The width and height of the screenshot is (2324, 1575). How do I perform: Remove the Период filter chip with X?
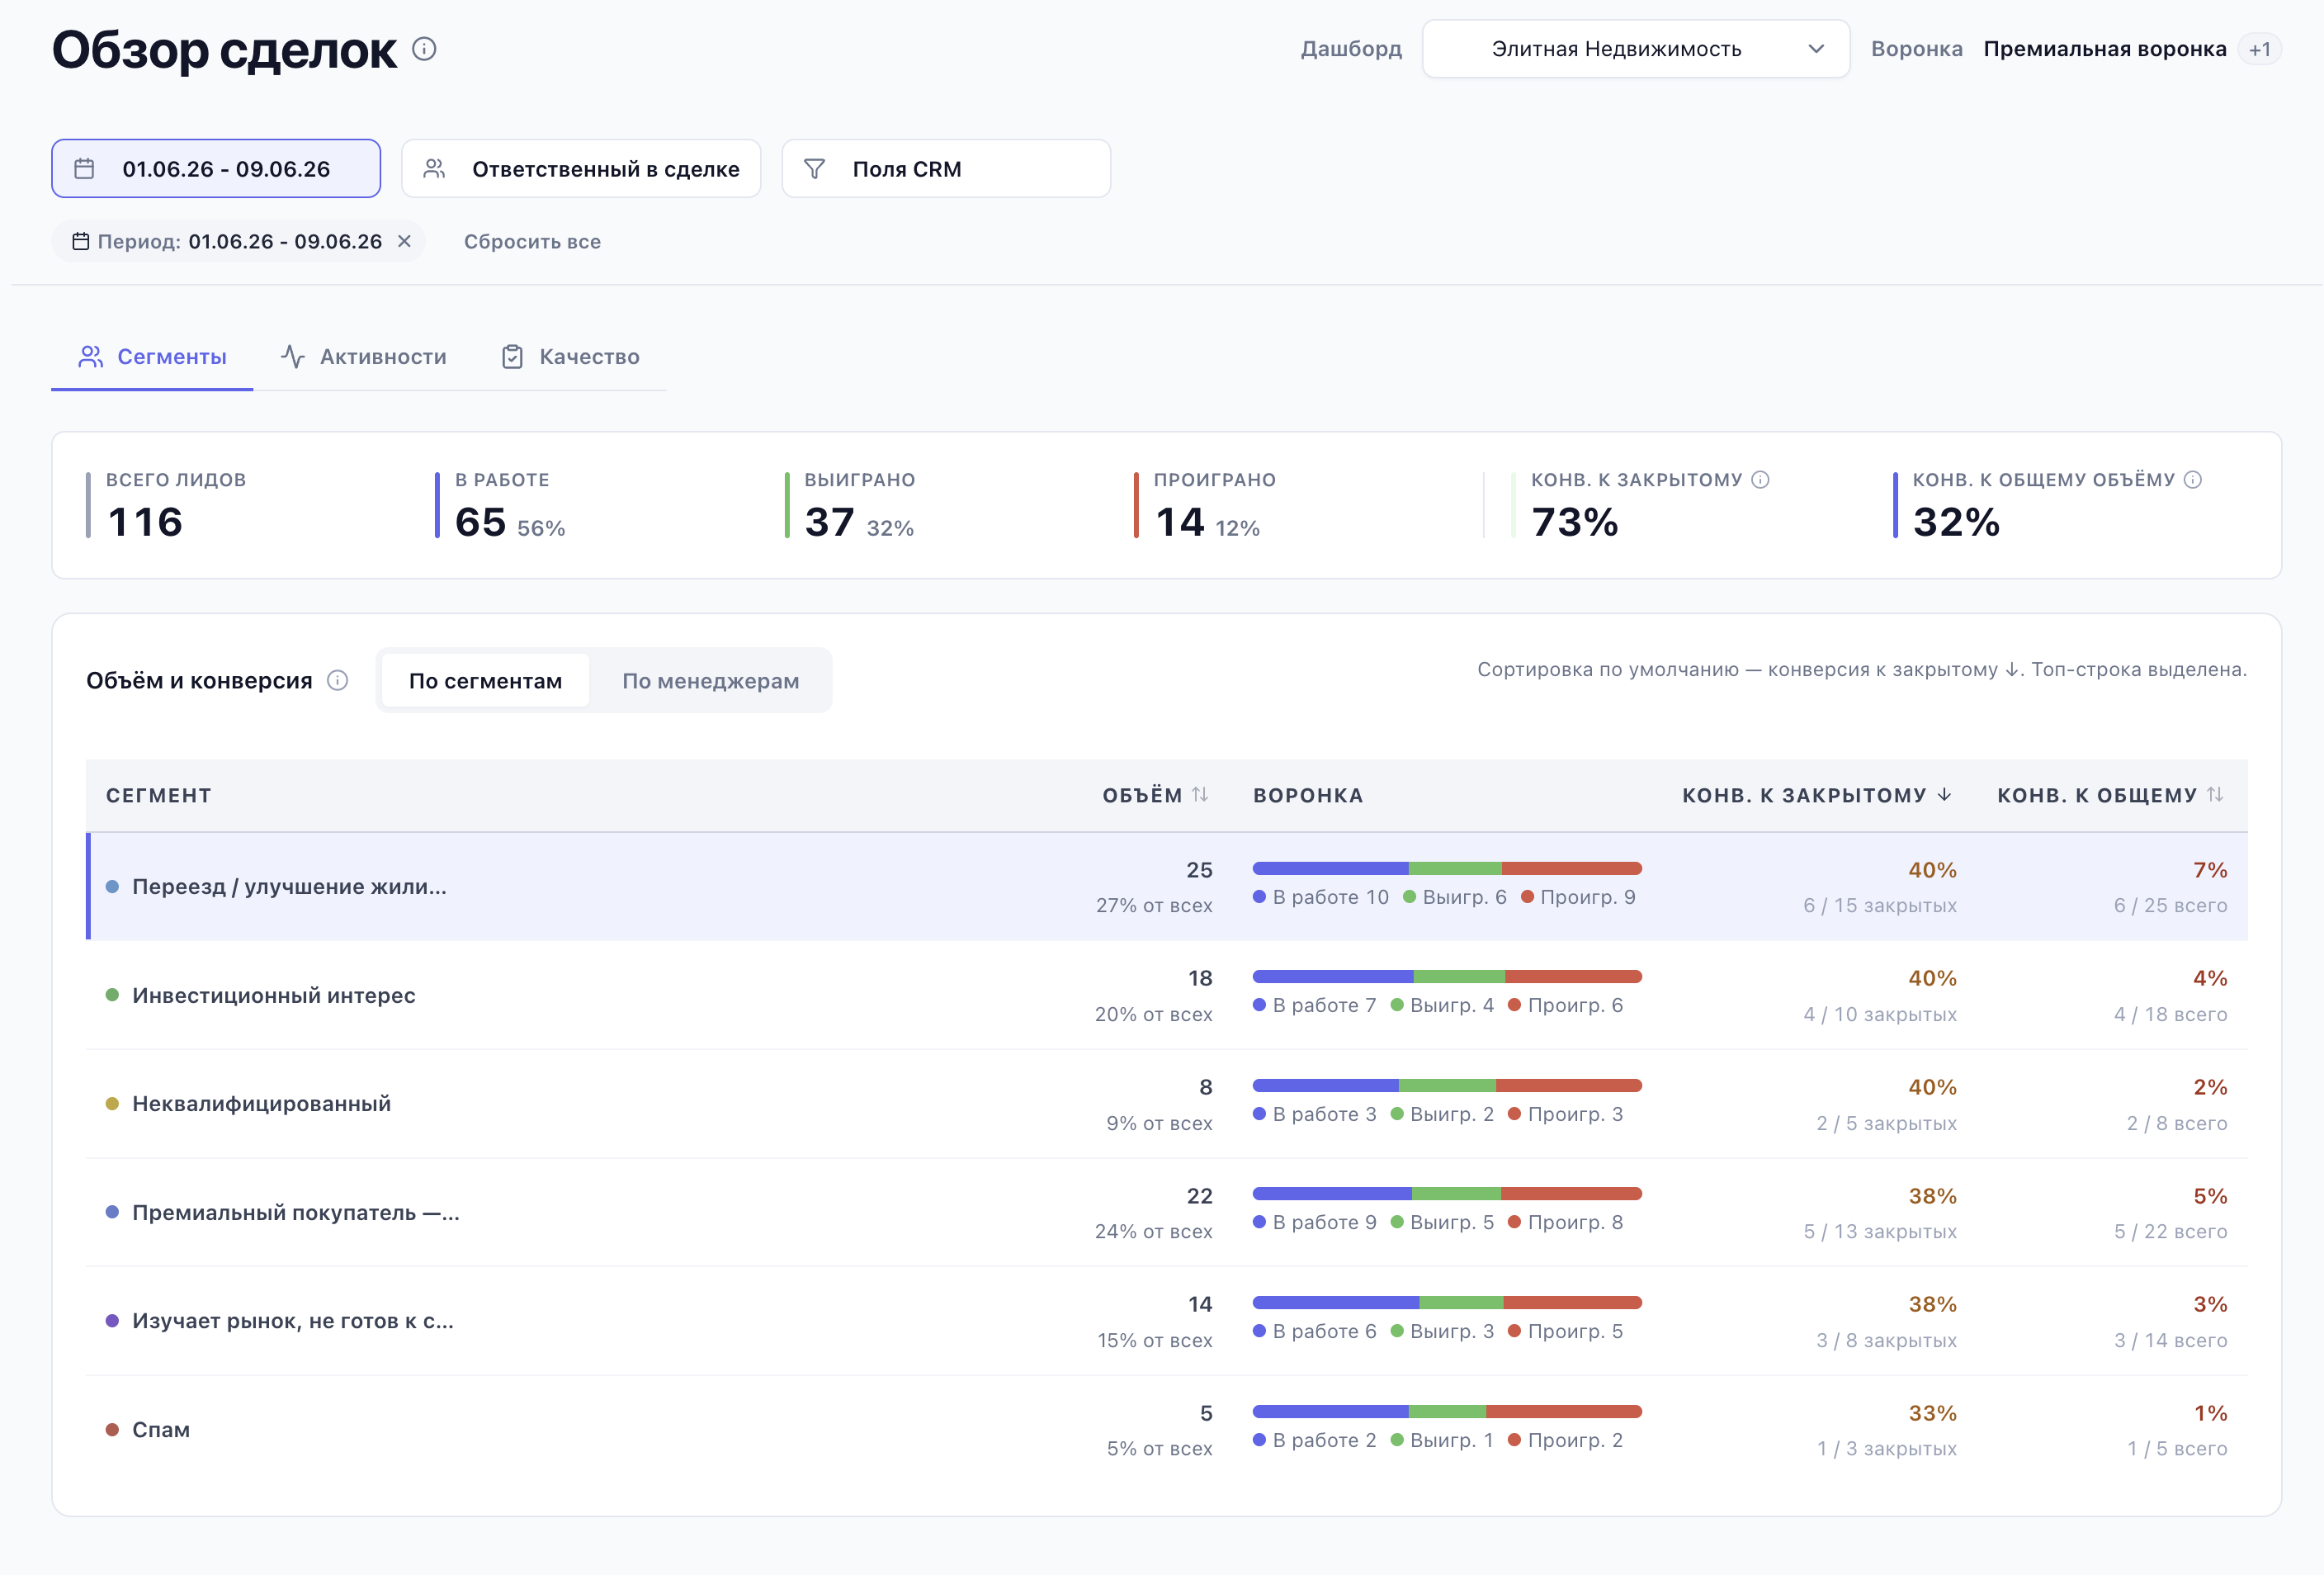[x=405, y=241]
